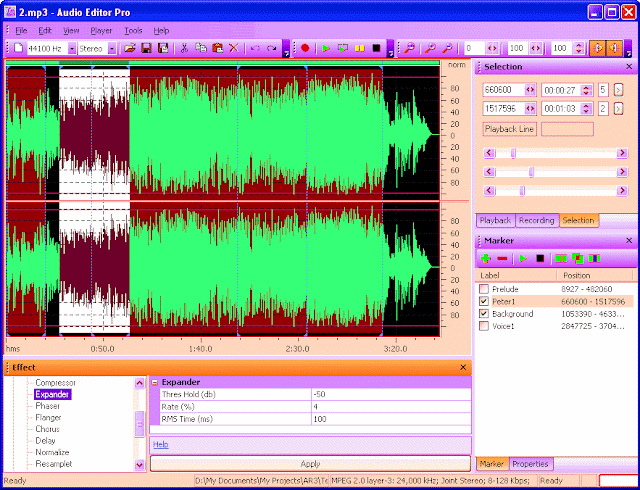
Task: Open the Stereo channel dropdown
Action: tap(112, 48)
